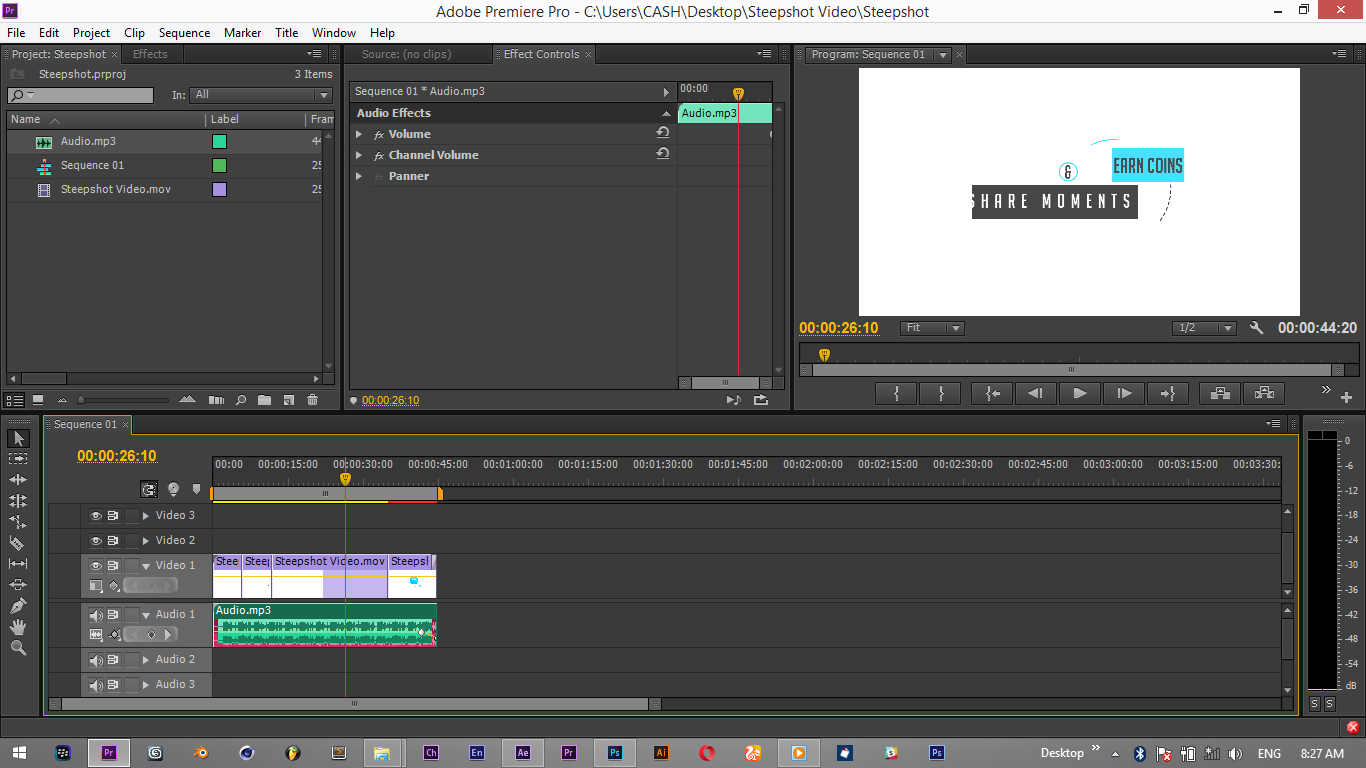This screenshot has height=768, width=1366.
Task: Select the Zoom magnifier tool
Action: coord(18,648)
